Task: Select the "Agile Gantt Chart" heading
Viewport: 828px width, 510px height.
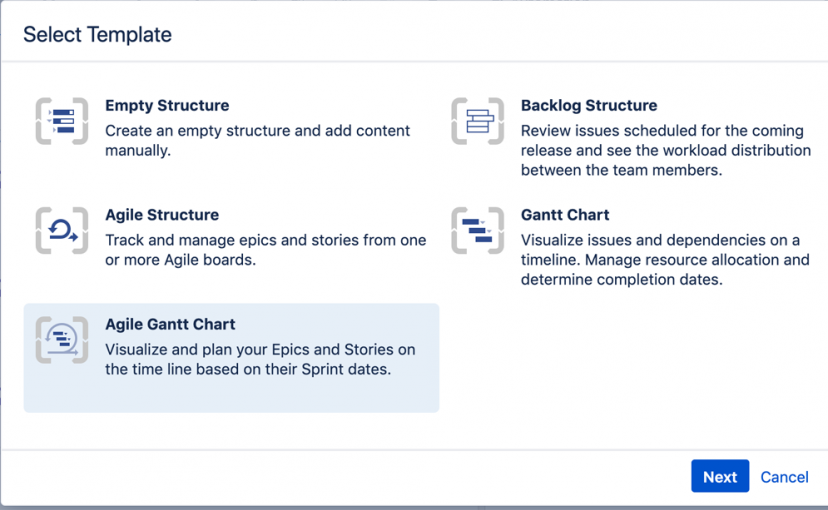Action: (170, 324)
